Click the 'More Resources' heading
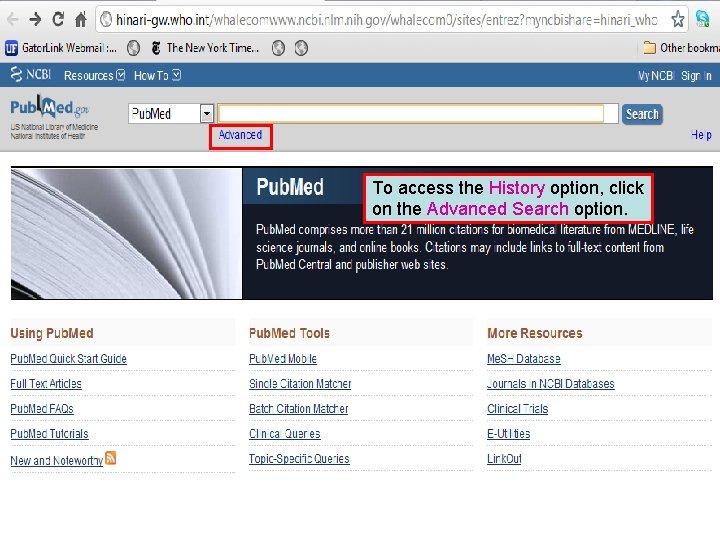Screen dimensions: 720x540 [534, 333]
